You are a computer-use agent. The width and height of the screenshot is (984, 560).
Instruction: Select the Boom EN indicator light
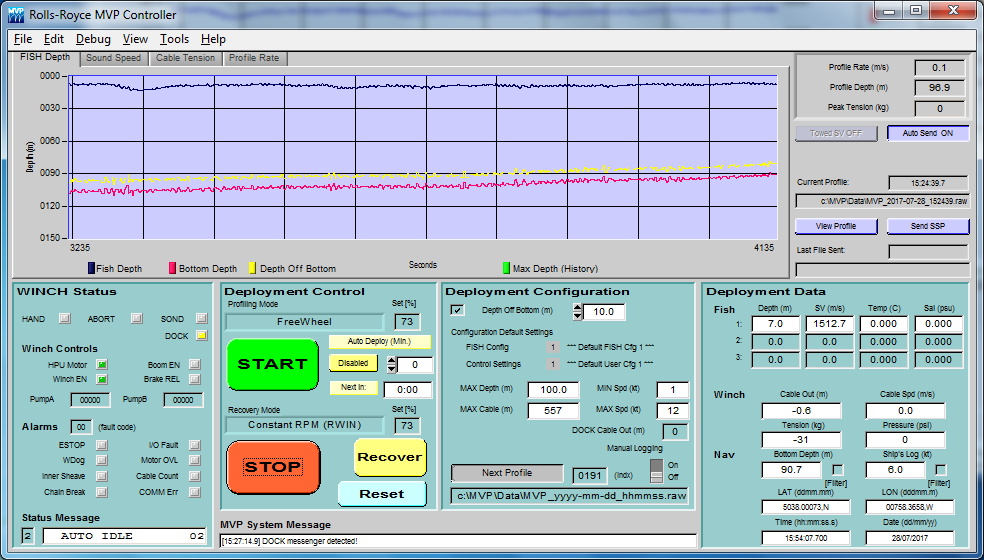tap(194, 364)
